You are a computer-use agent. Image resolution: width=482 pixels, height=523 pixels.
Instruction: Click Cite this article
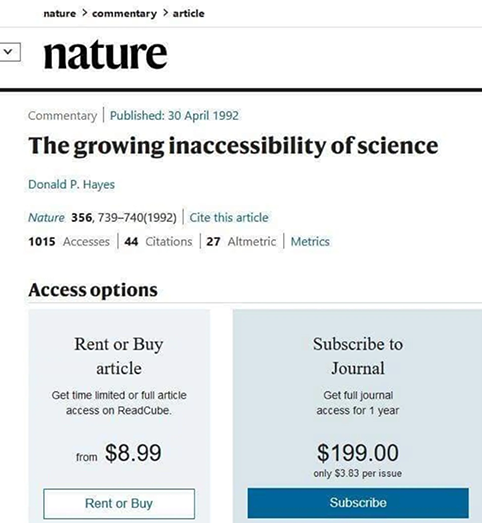[x=229, y=217]
